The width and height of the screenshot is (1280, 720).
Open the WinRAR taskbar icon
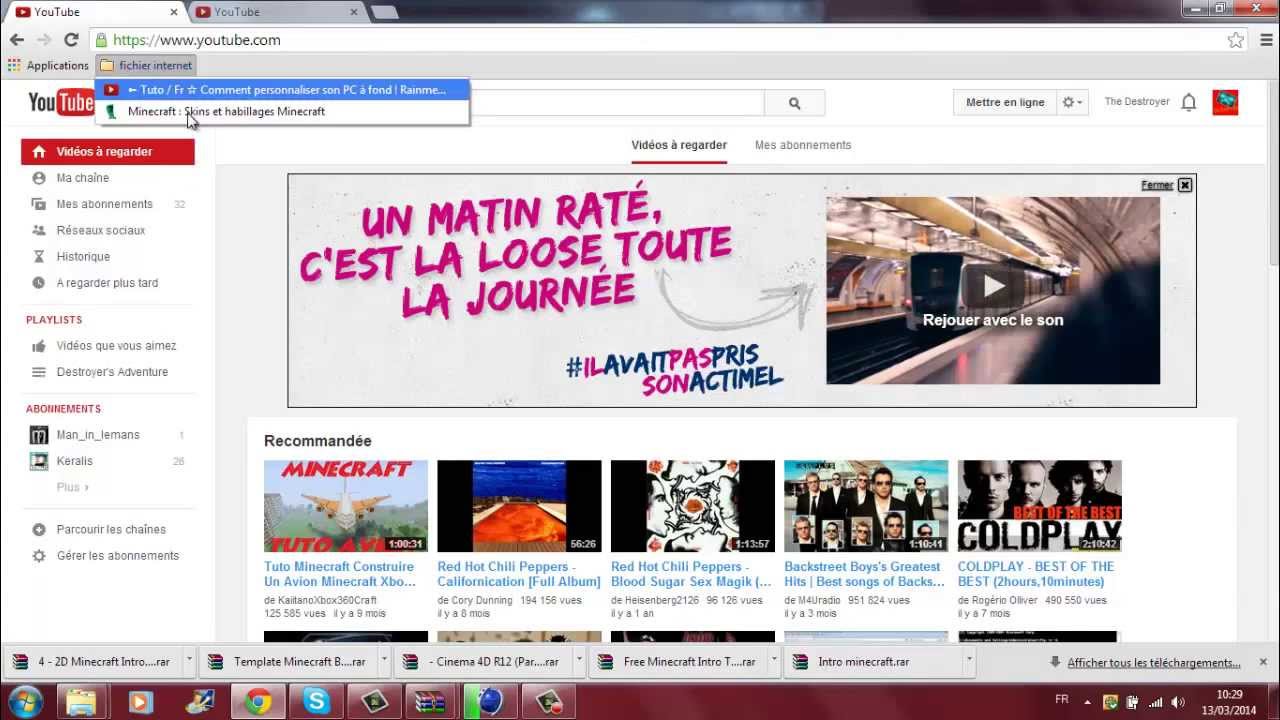[431, 701]
